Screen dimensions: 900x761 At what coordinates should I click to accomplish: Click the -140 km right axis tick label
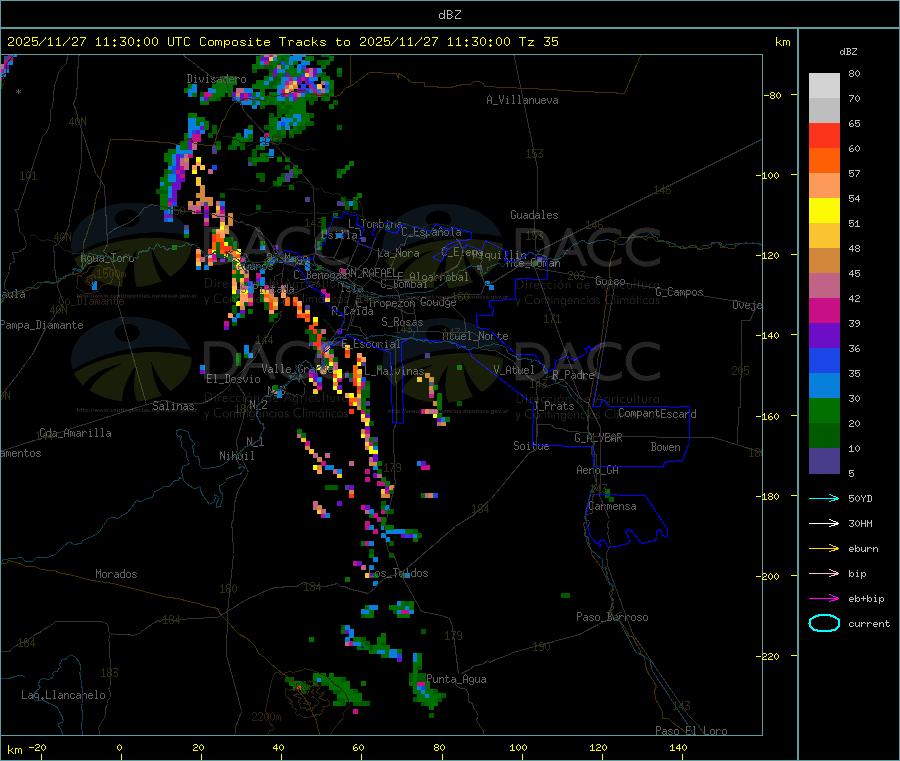[x=771, y=336]
